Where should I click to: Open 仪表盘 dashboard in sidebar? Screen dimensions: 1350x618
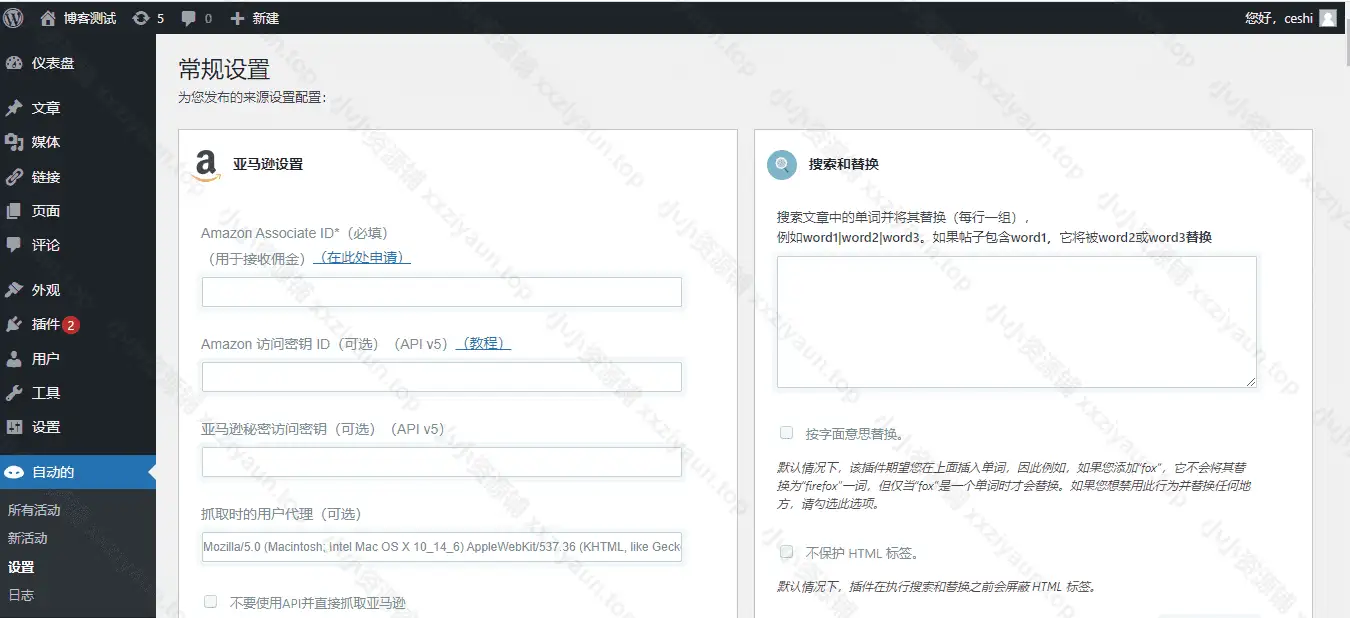click(52, 63)
